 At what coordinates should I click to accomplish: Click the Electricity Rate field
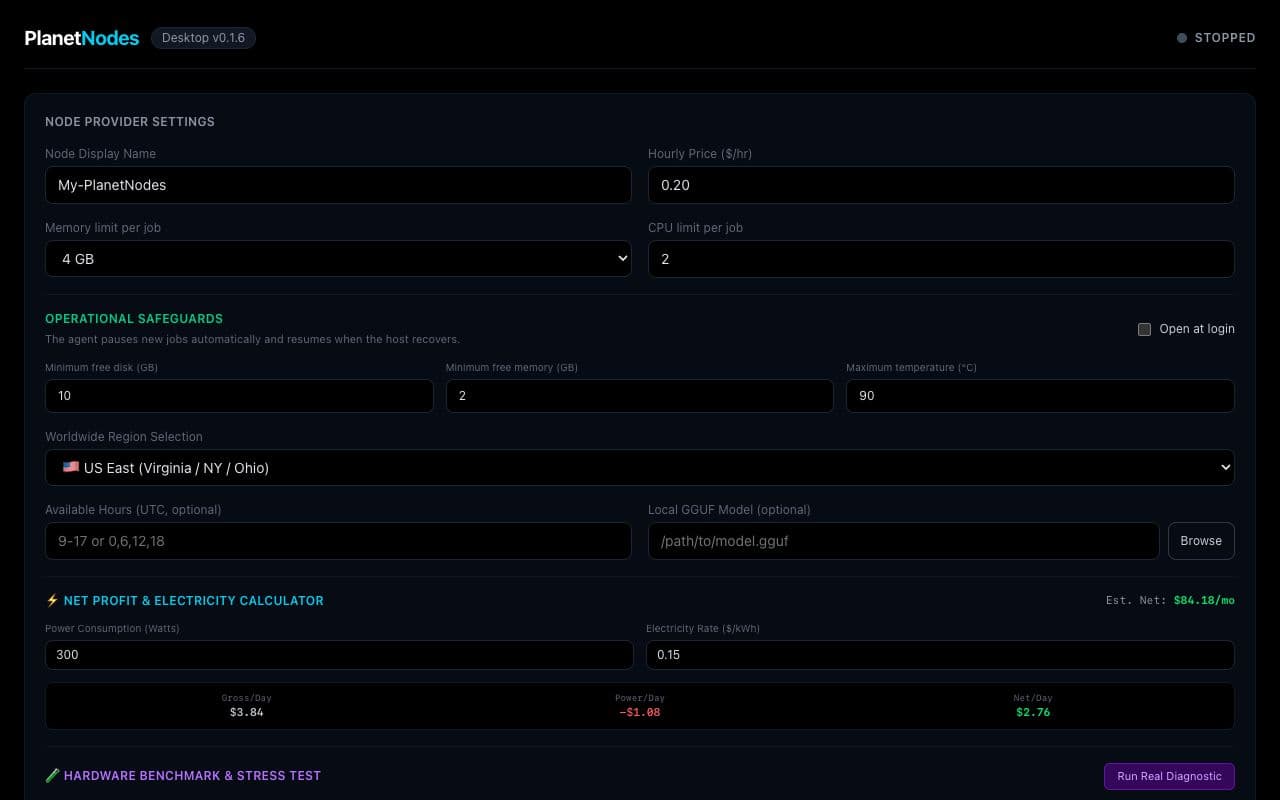click(940, 655)
